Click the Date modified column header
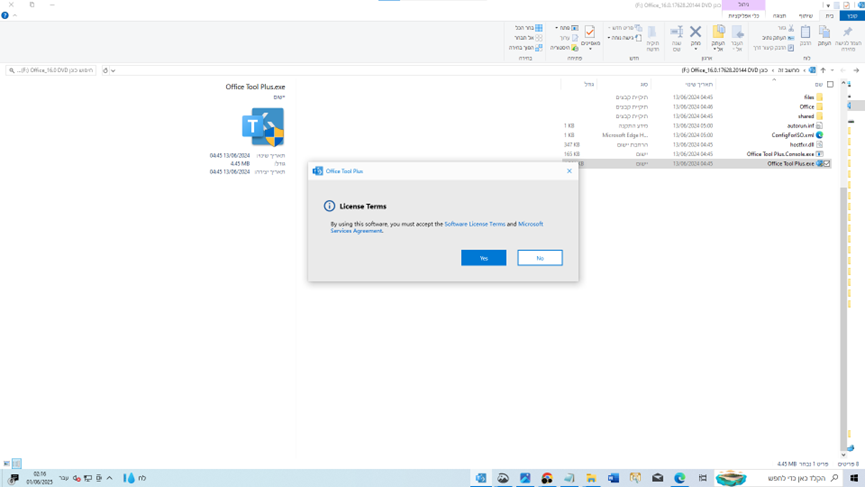The height and width of the screenshot is (487, 865). pyautogui.click(x=698, y=84)
